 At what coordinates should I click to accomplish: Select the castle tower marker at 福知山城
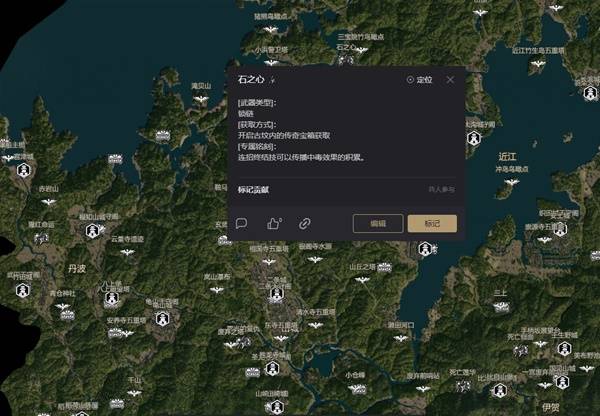tap(92, 231)
